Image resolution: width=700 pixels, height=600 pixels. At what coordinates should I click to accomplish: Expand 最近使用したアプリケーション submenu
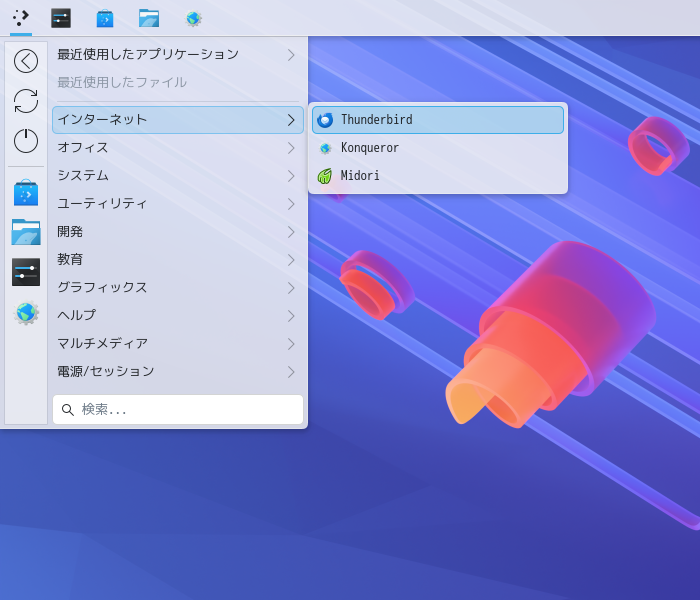tap(178, 54)
